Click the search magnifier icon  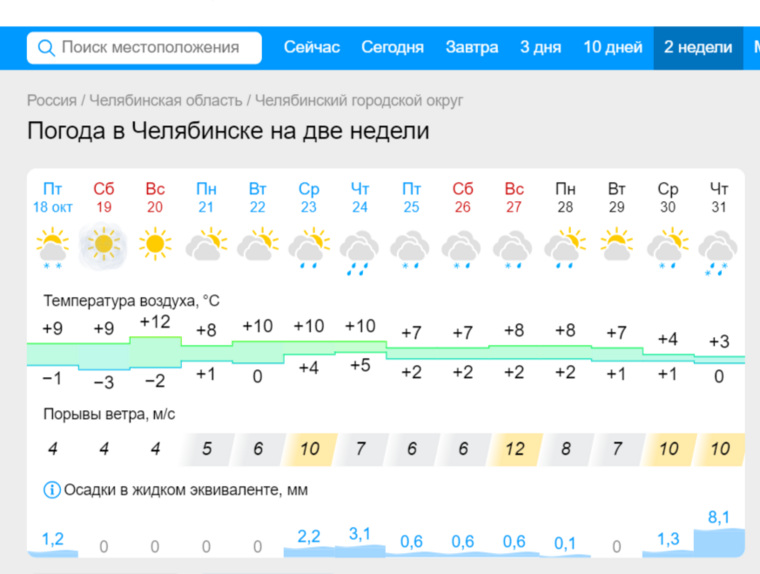[46, 48]
